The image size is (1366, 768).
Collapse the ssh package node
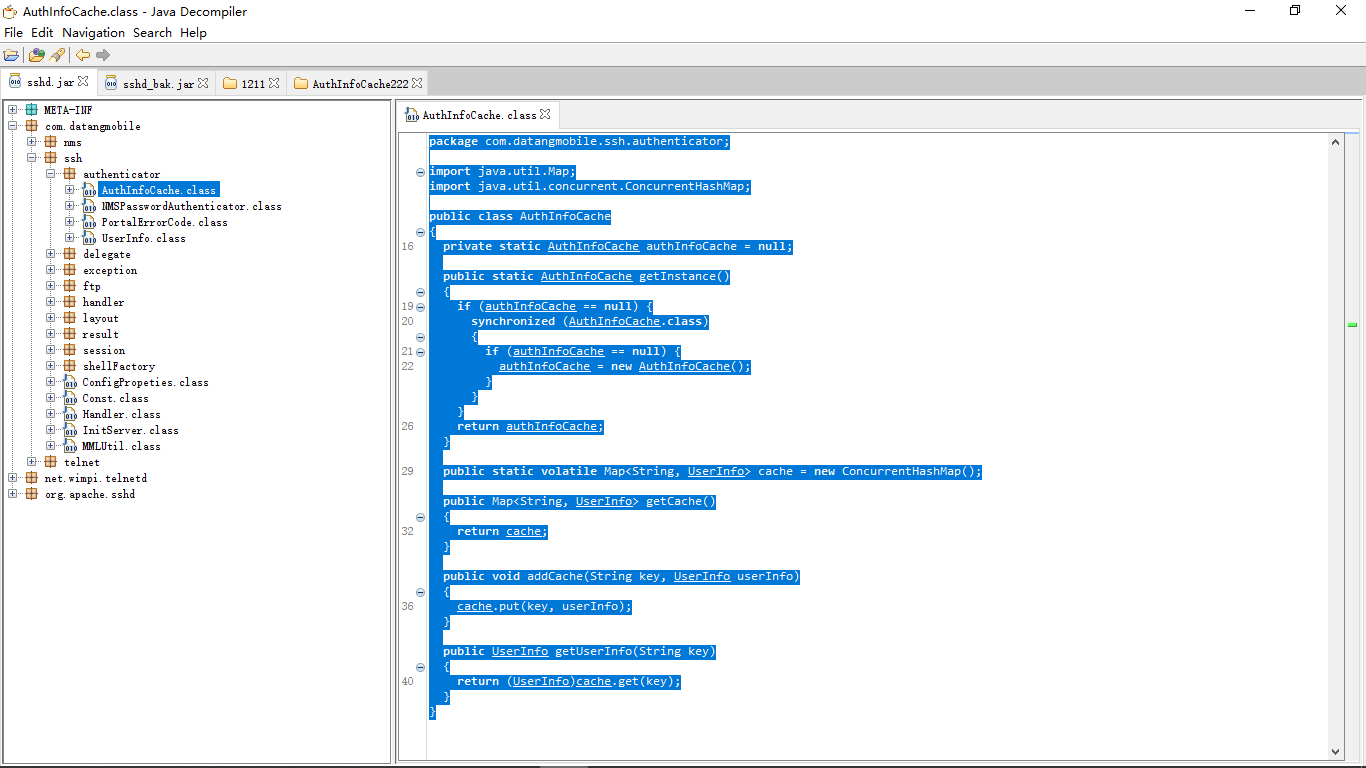[x=32, y=158]
